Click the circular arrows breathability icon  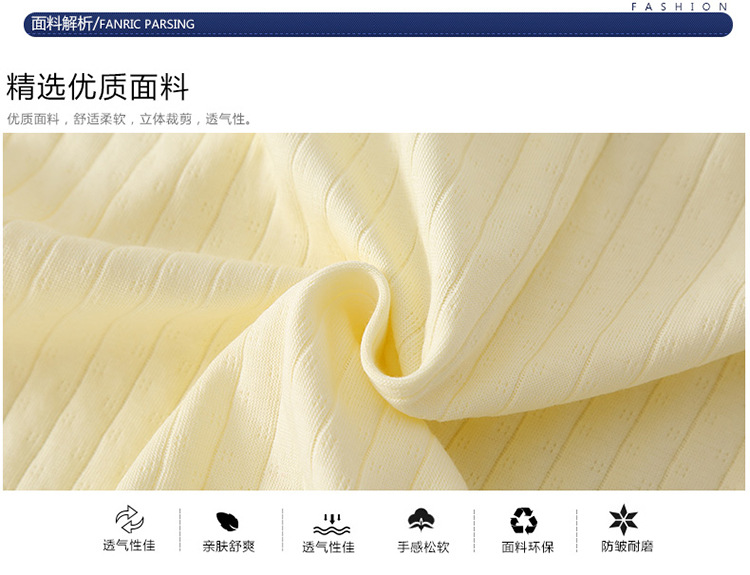tap(130, 520)
